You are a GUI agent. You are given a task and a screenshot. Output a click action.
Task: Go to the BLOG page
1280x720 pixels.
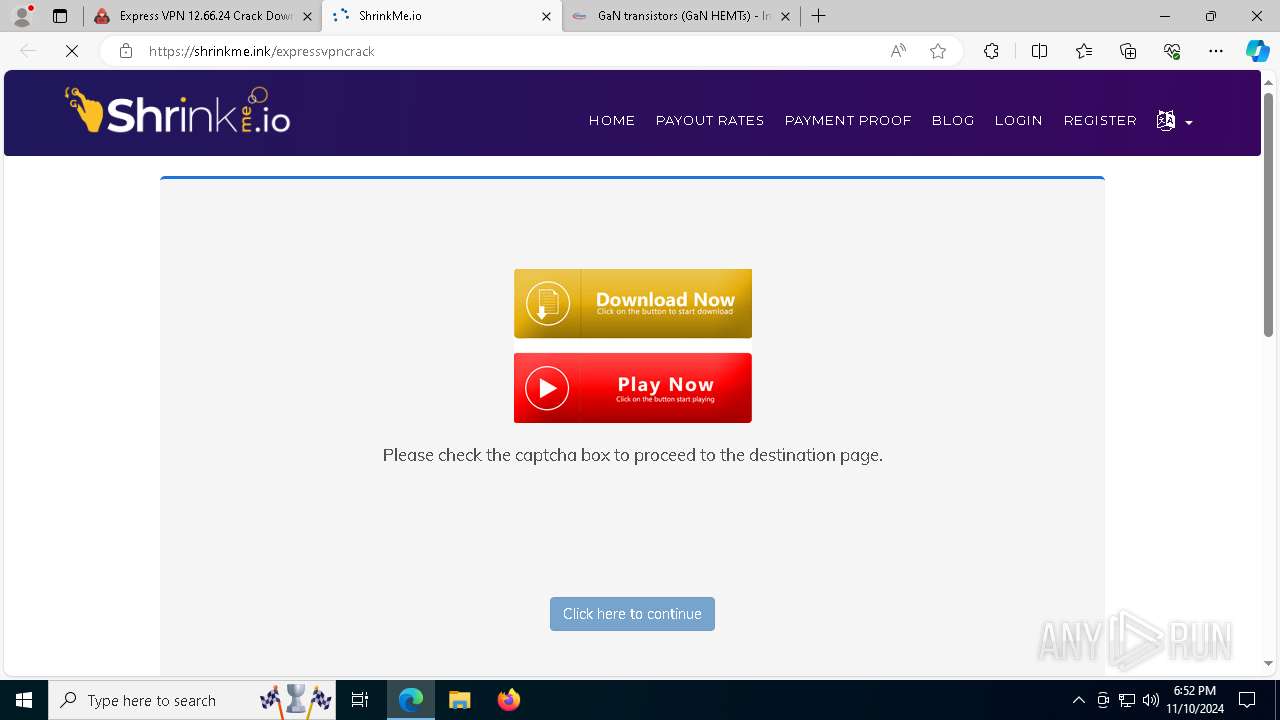tap(953, 120)
